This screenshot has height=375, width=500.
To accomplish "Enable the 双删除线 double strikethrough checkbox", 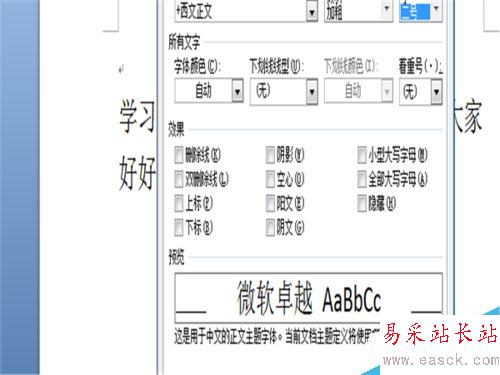I will 179,179.
